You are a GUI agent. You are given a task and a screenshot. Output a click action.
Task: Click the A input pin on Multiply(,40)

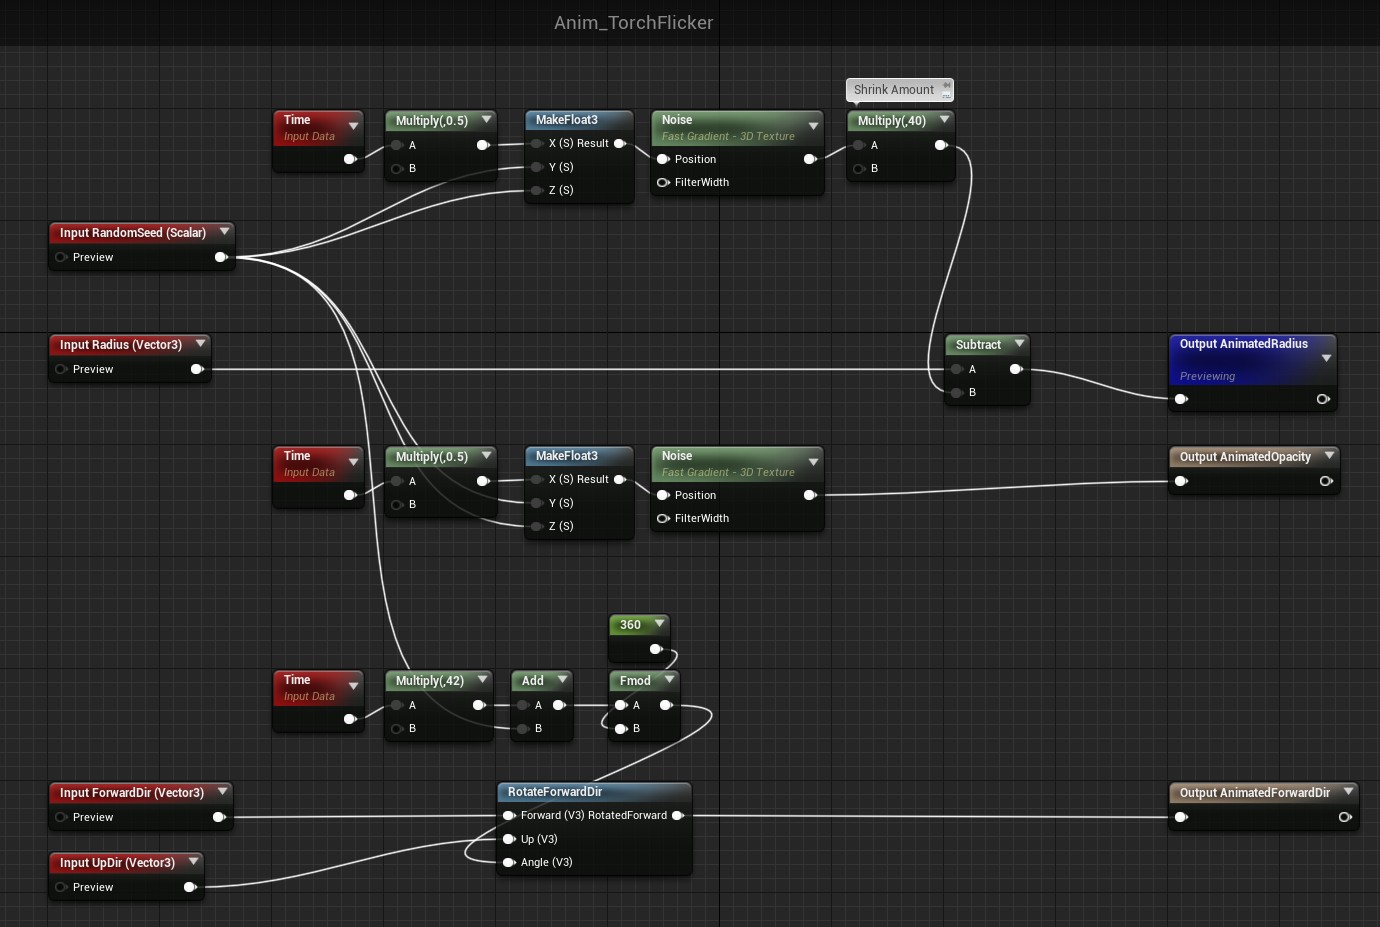[x=859, y=145]
